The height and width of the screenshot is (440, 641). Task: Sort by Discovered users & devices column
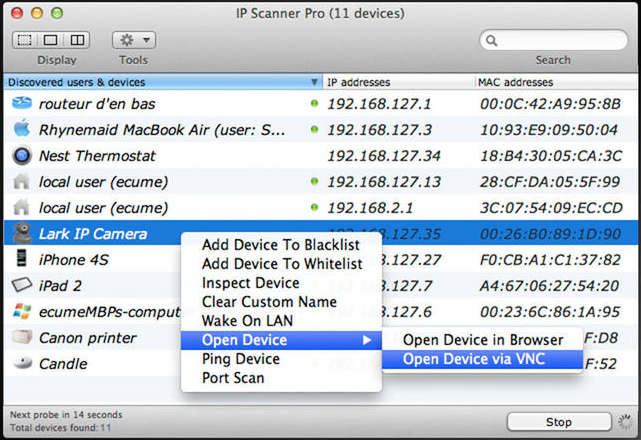tap(163, 82)
